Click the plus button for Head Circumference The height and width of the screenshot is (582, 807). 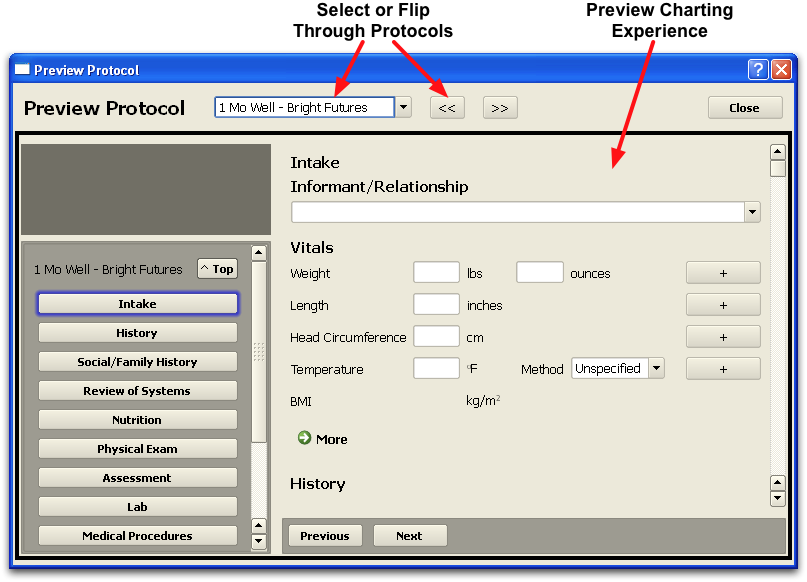click(723, 337)
